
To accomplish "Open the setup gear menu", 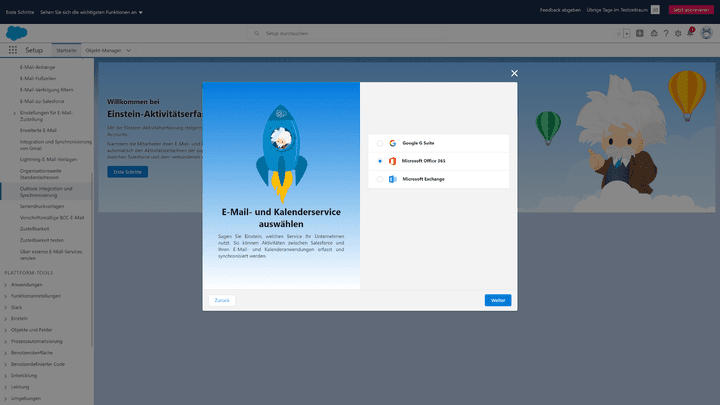I will coord(678,33).
